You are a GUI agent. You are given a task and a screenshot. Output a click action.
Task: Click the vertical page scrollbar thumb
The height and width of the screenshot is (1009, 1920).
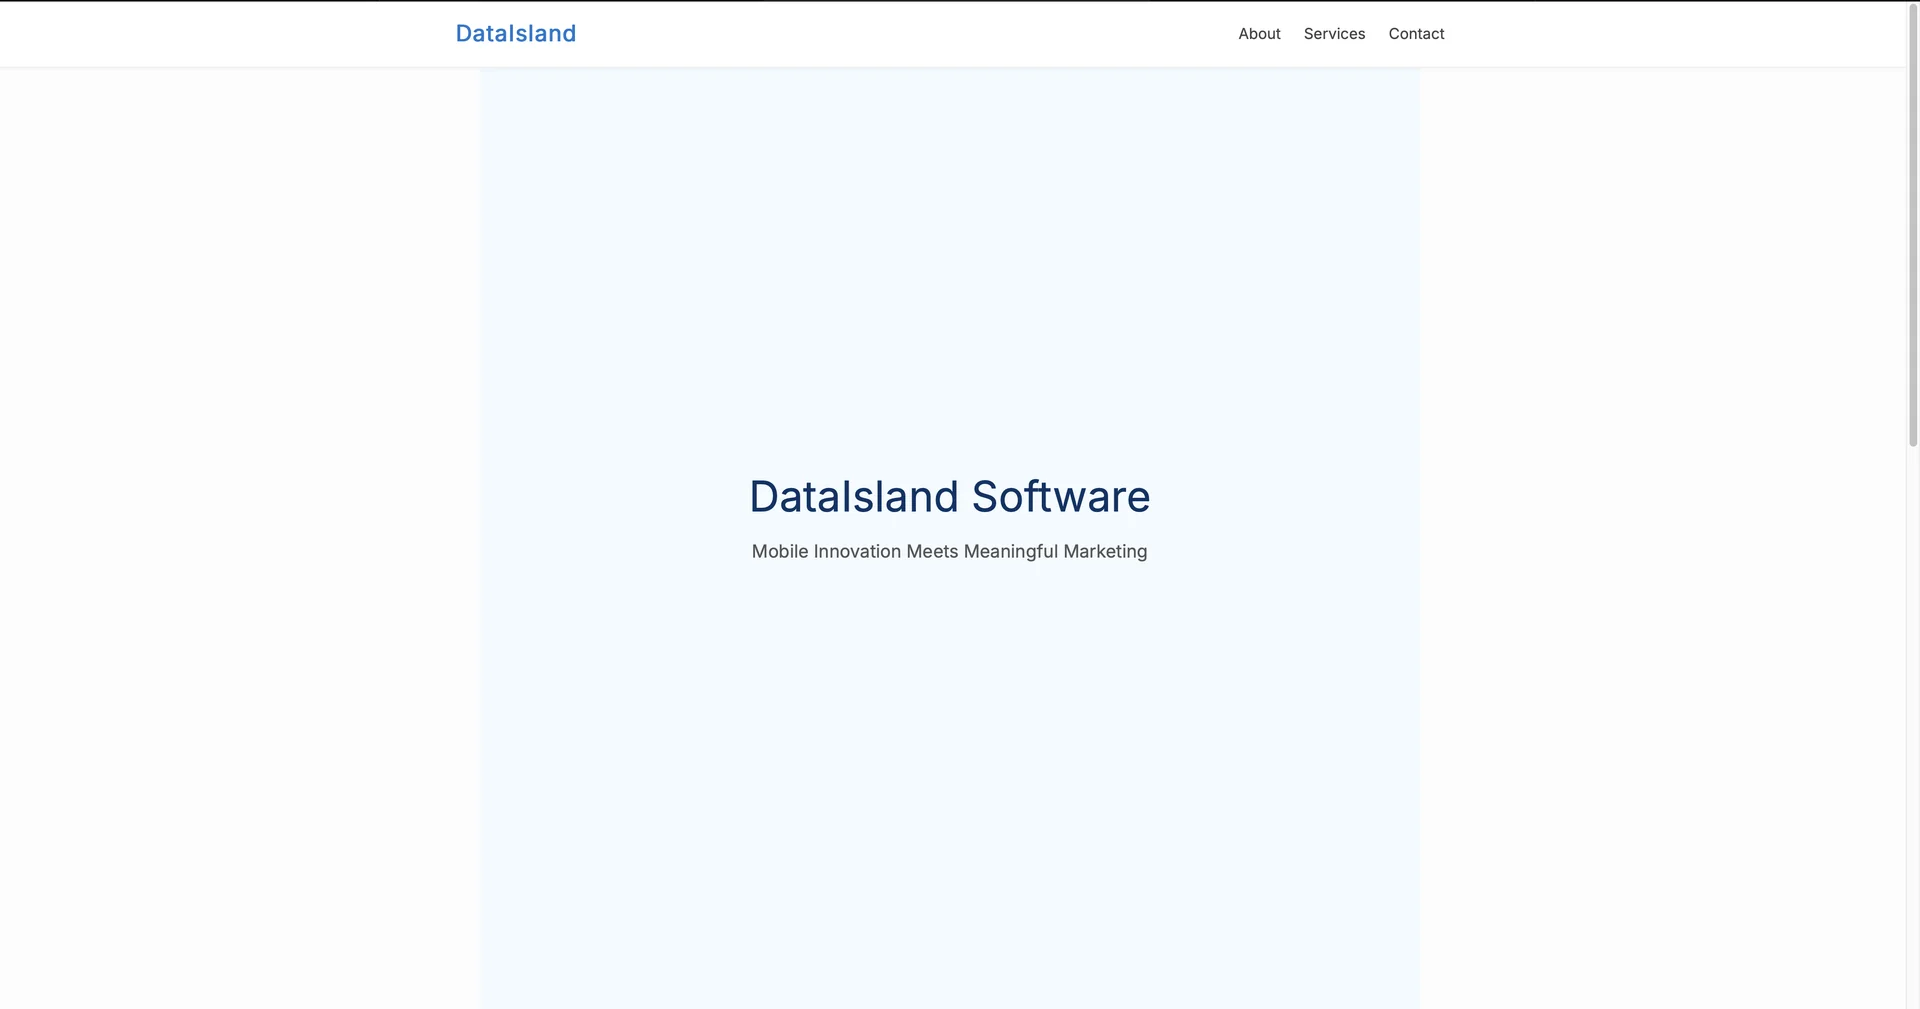point(1913,225)
